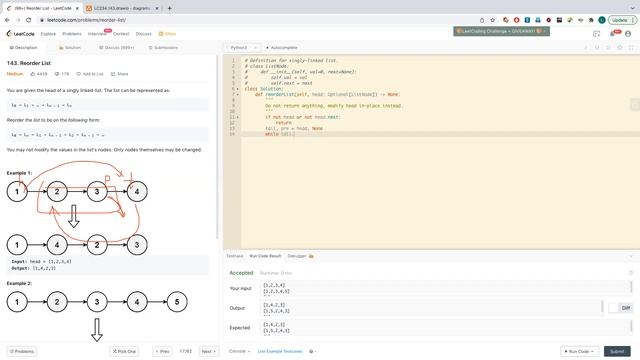The height and width of the screenshot is (360, 640).
Task: Close the LC234.143.drawio tab
Action: 157,8
